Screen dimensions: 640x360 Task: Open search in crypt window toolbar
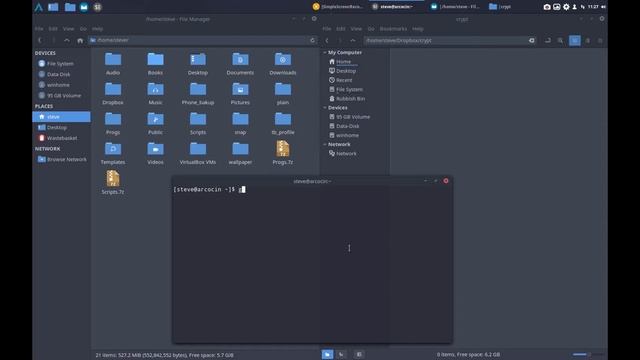pyautogui.click(x=560, y=40)
